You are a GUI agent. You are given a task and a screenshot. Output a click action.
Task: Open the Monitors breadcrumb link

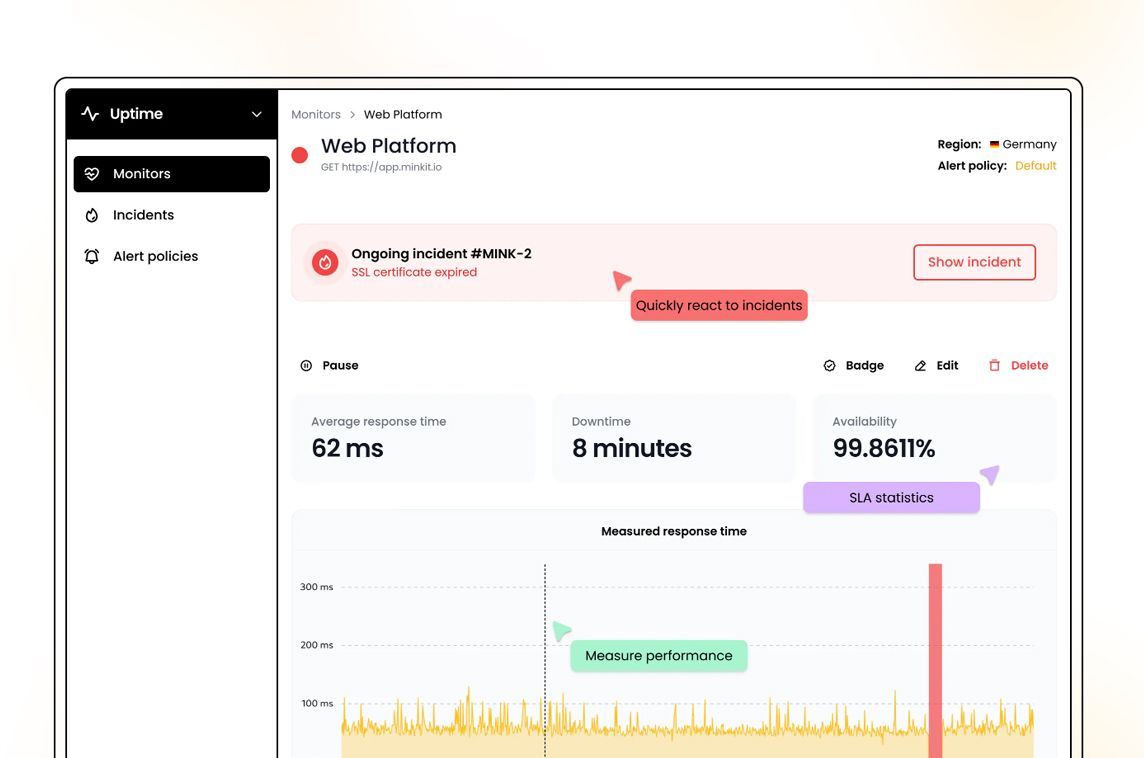(x=316, y=114)
